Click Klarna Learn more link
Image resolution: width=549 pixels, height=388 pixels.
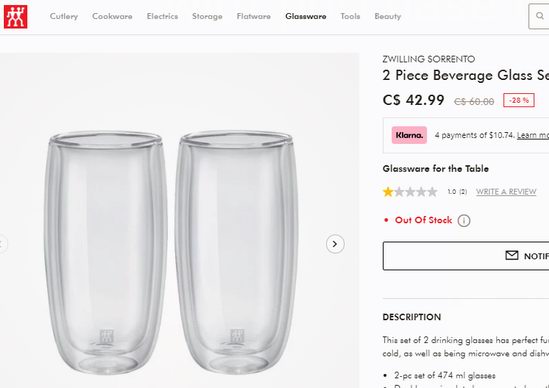tap(533, 135)
